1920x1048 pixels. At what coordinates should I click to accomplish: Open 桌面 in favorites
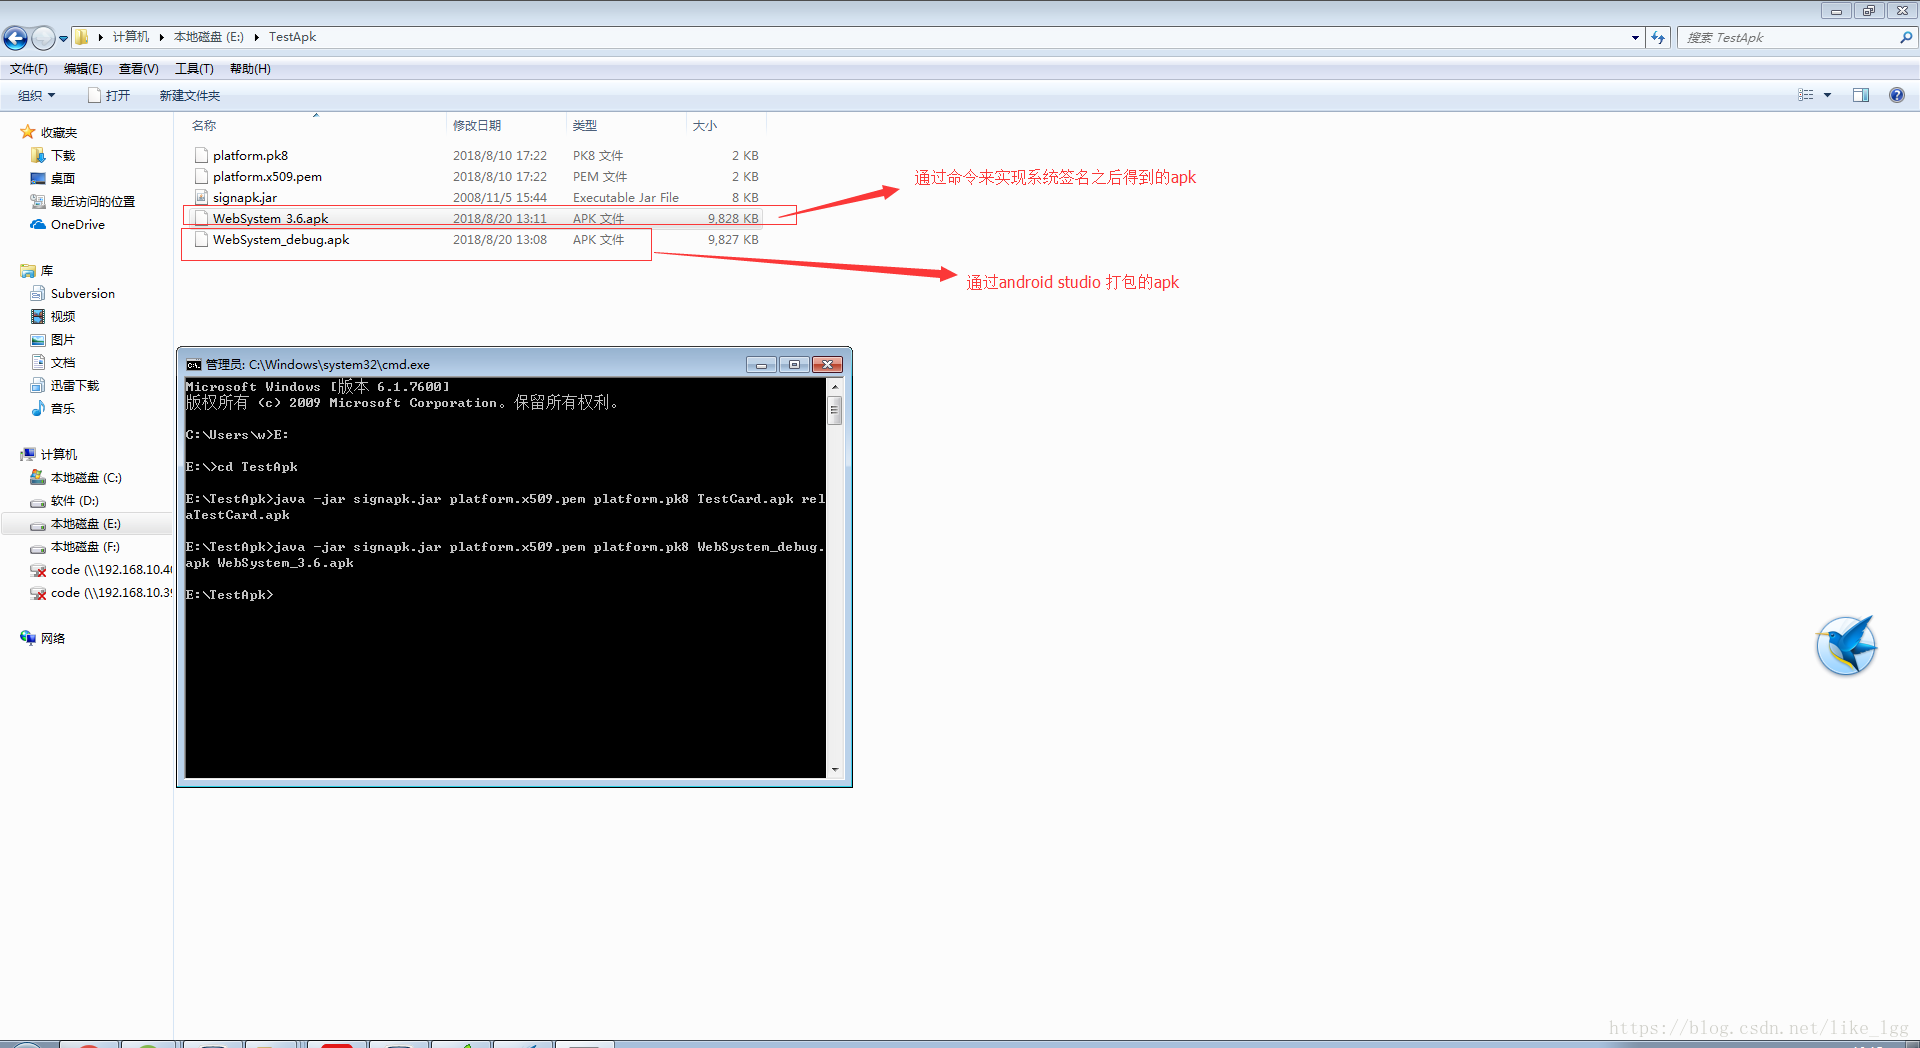click(x=63, y=179)
